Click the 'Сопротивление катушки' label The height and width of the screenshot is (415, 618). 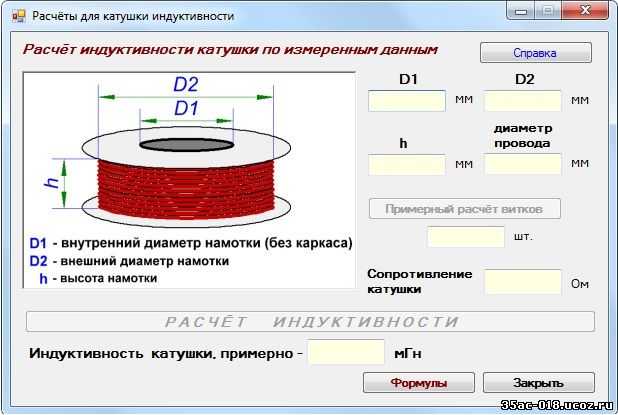click(x=419, y=281)
